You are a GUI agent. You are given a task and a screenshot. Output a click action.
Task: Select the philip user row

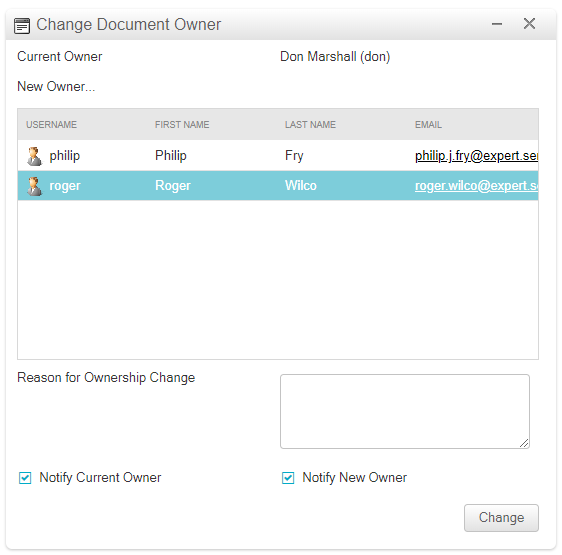(x=278, y=156)
